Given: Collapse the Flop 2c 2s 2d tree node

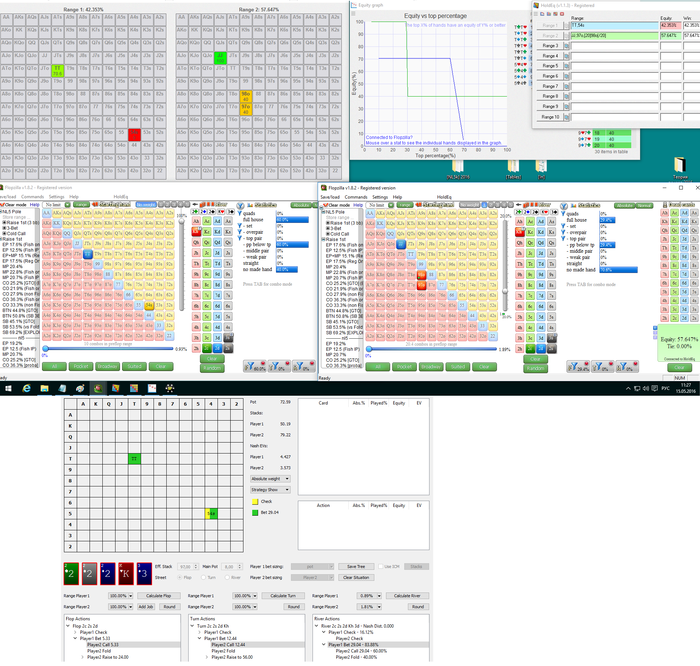Looking at the screenshot, I should click(x=68, y=626).
